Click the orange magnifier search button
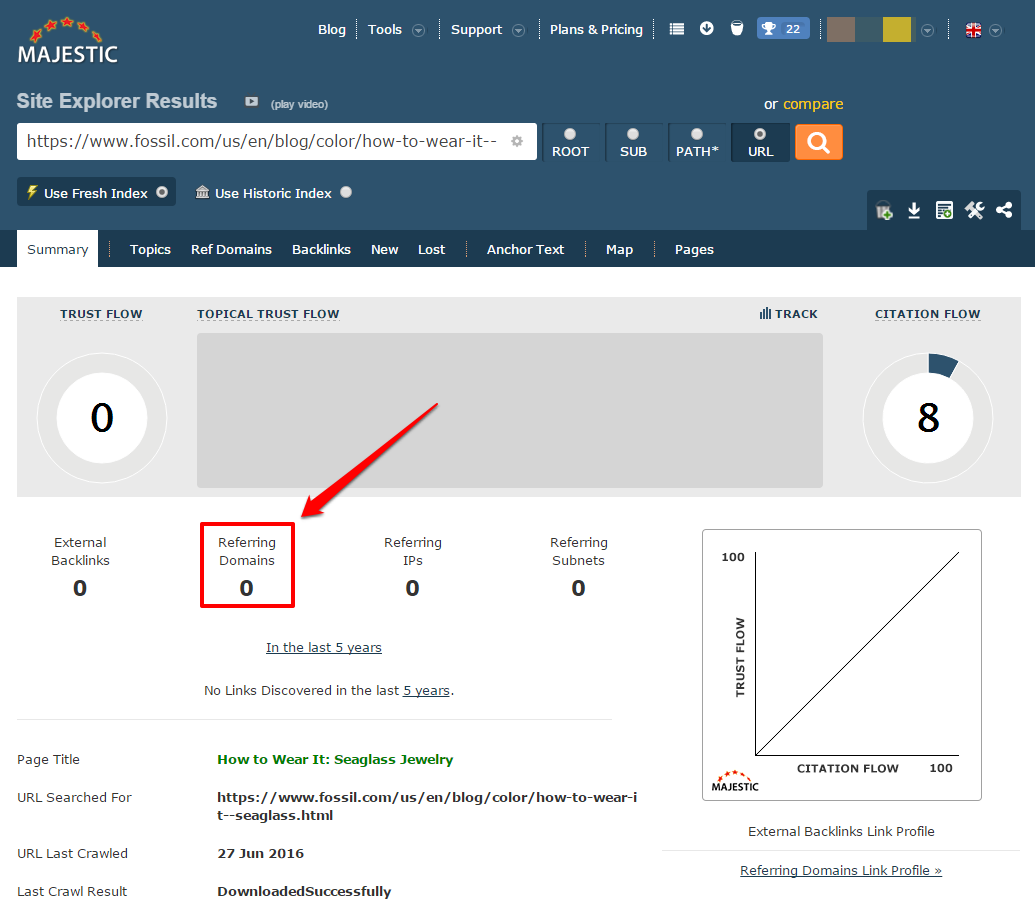 818,142
